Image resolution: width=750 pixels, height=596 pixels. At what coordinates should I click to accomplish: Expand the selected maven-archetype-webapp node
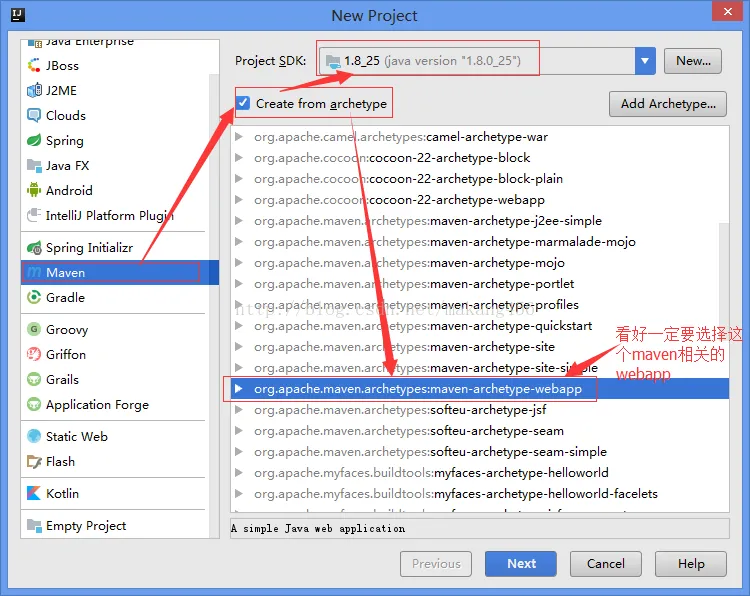[x=239, y=388]
